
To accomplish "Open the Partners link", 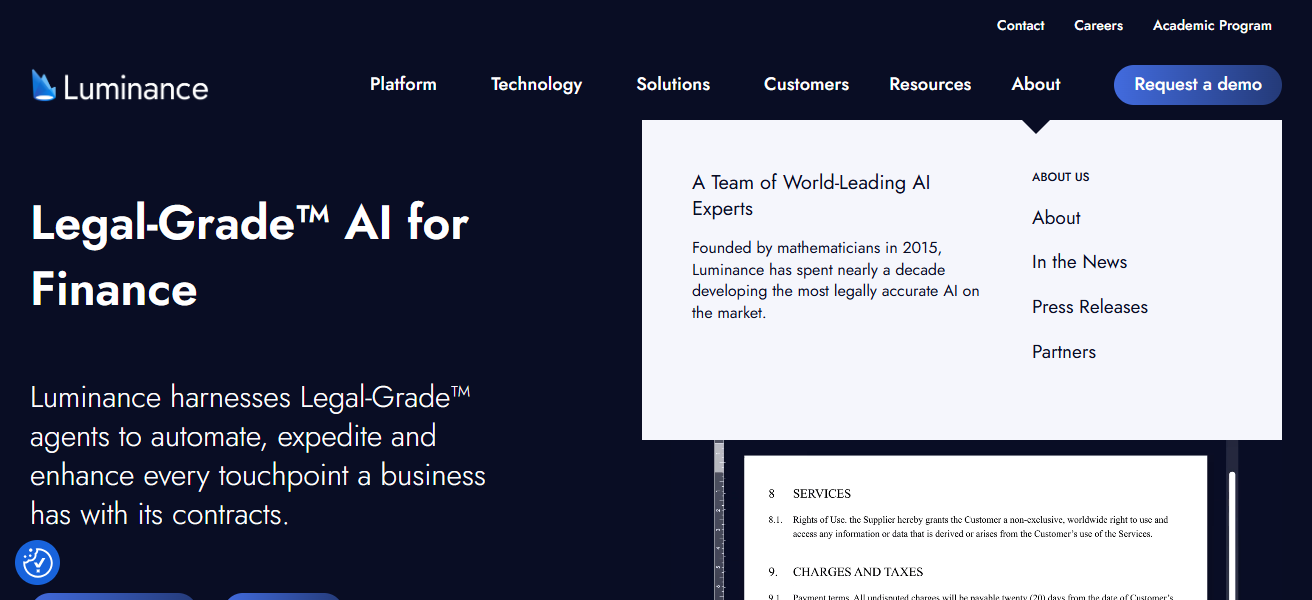I will point(1064,352).
